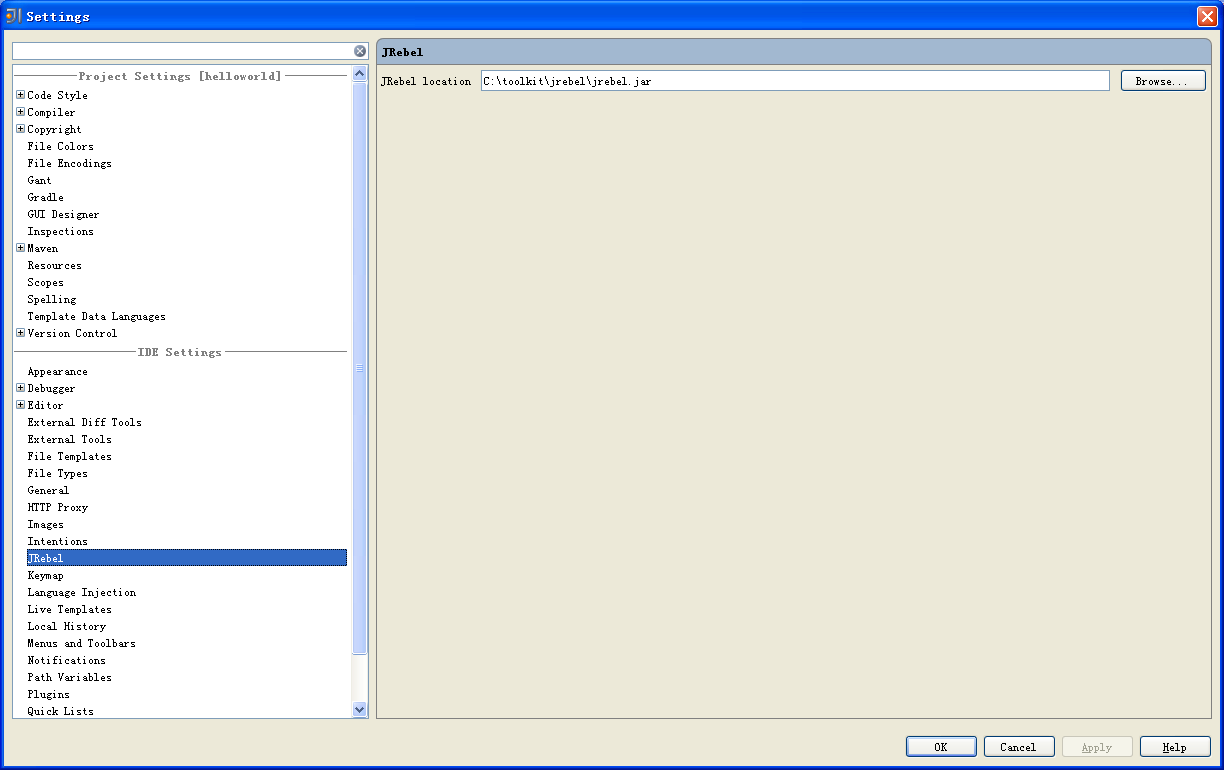Click the Browse button
This screenshot has width=1224, height=770.
click(x=1163, y=81)
